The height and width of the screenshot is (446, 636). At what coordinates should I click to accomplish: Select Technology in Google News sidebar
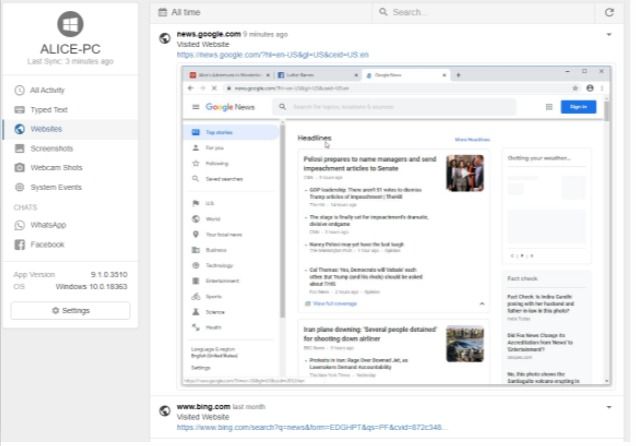(232, 266)
